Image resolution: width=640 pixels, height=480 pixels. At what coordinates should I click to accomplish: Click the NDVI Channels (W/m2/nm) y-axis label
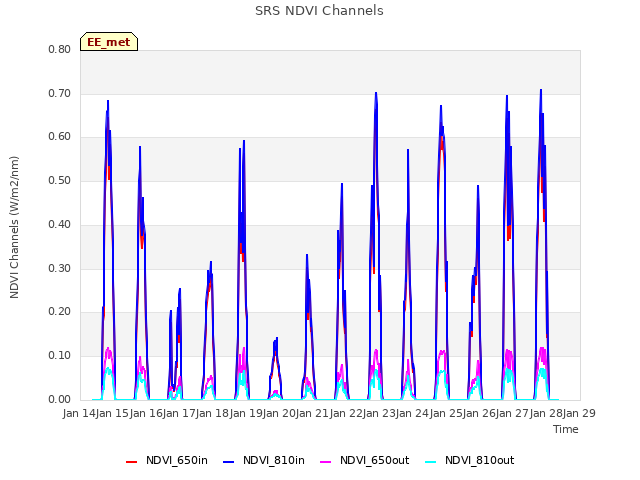coord(14,227)
